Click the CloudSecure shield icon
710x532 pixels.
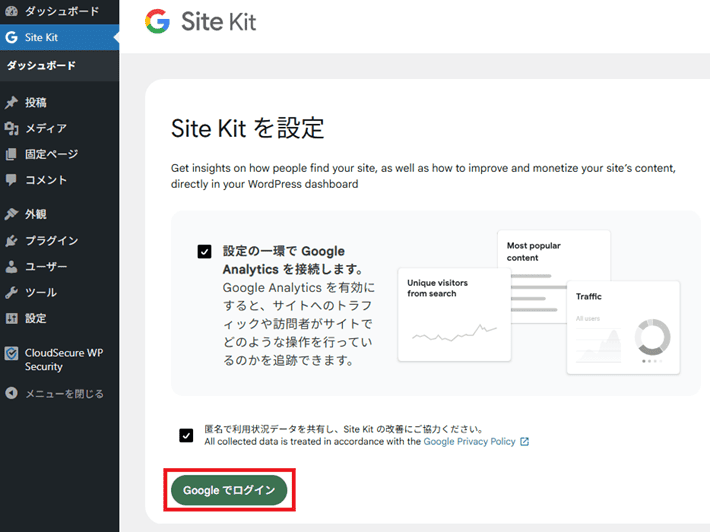point(11,353)
